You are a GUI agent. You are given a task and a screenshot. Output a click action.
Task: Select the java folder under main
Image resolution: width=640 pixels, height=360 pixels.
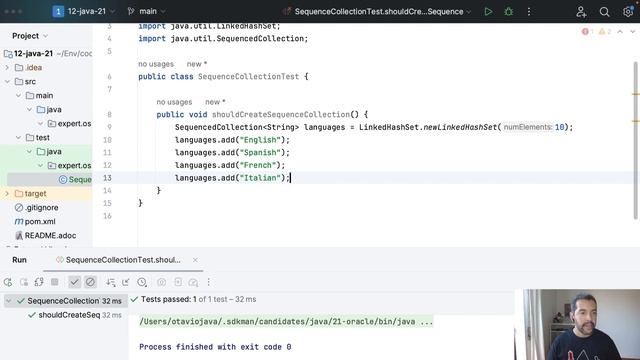click(x=49, y=110)
